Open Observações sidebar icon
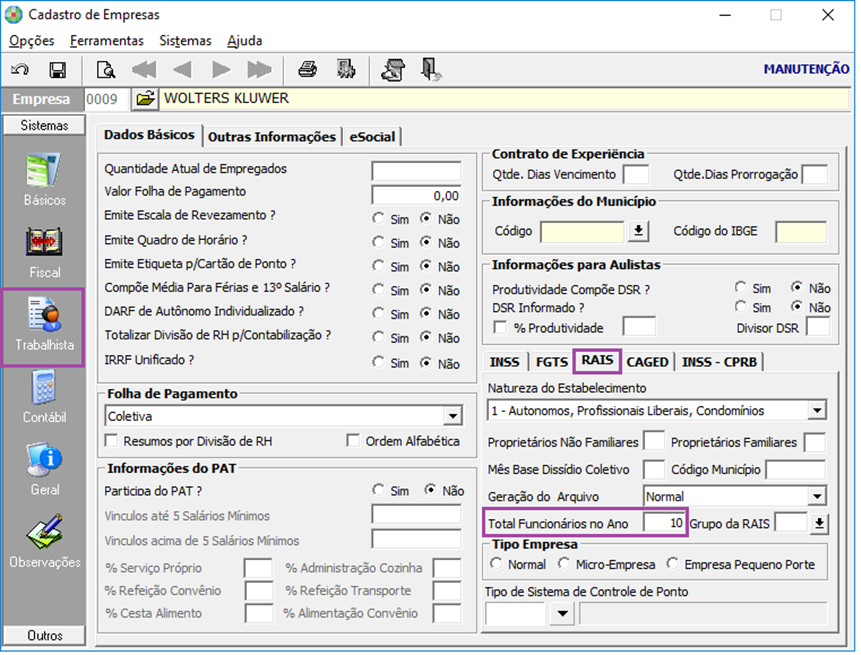The image size is (861, 655). coord(44,531)
